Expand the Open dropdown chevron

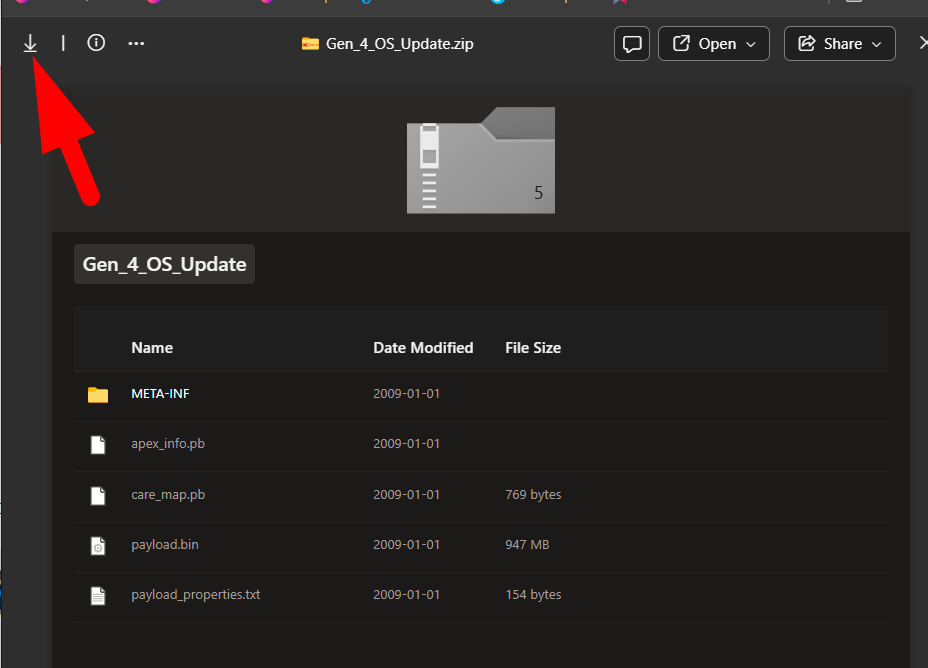point(751,44)
